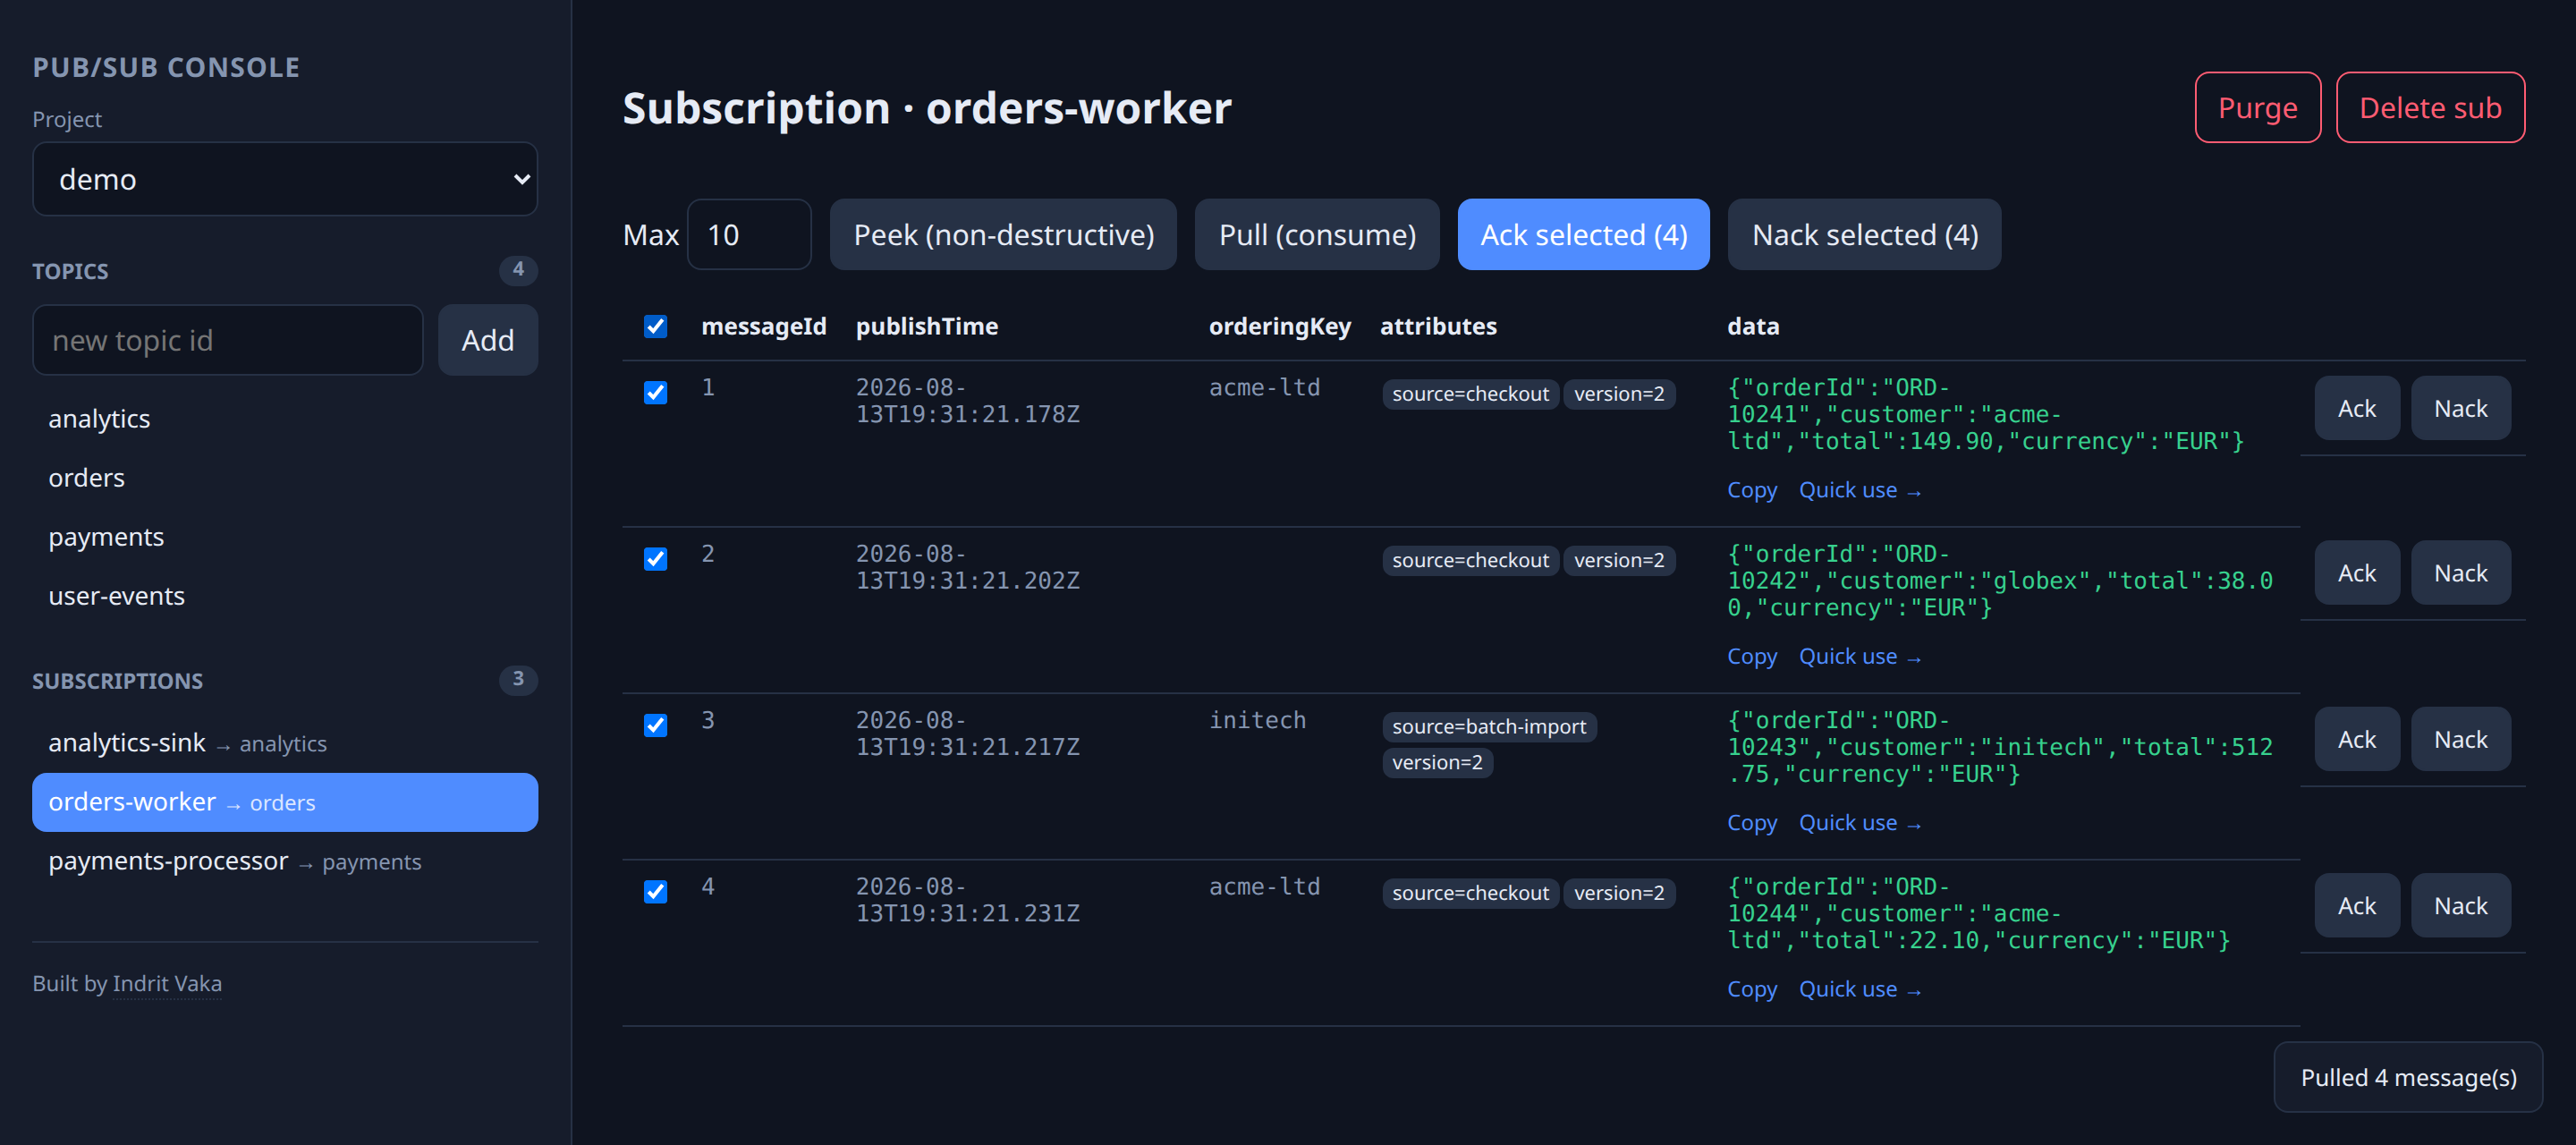This screenshot has width=2576, height=1145.
Task: Click the PUB/SUB CONSOLE title
Action: (166, 67)
